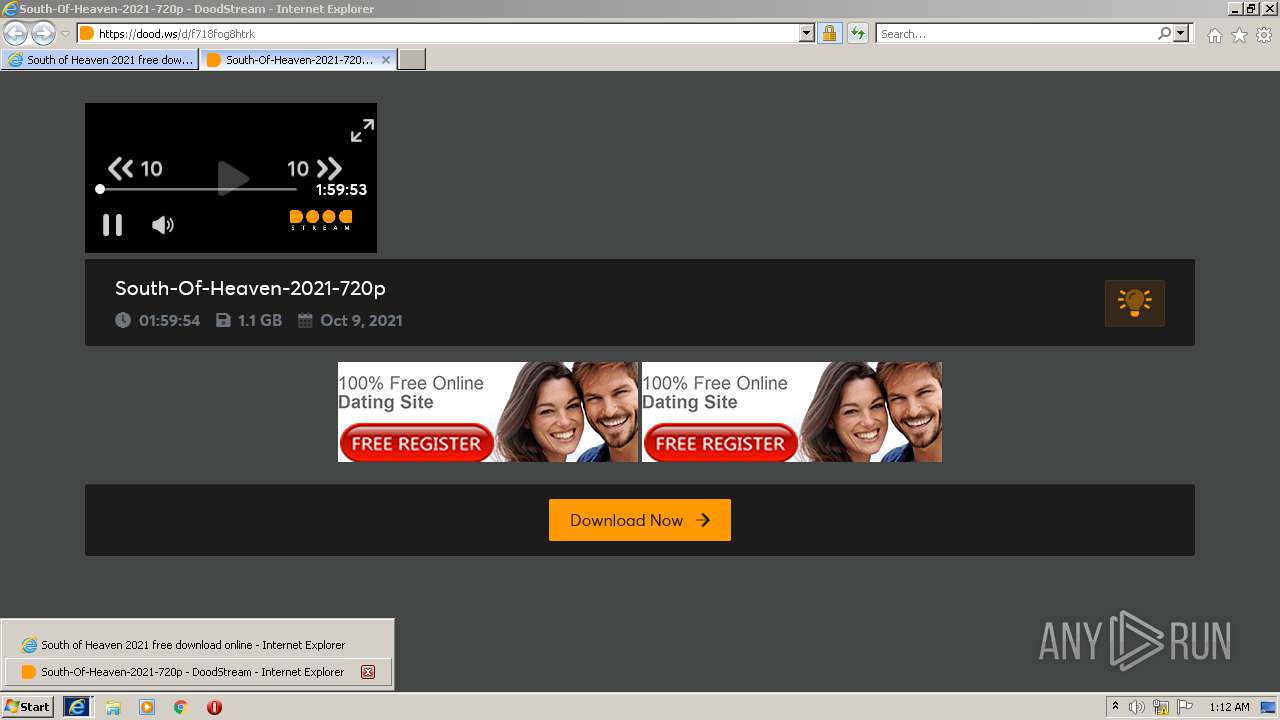Click the center play button overlay
This screenshot has width=1280, height=720.
[x=233, y=179]
